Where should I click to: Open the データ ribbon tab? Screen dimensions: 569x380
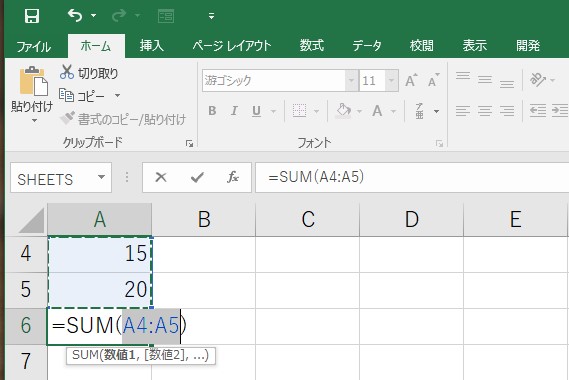point(367,46)
